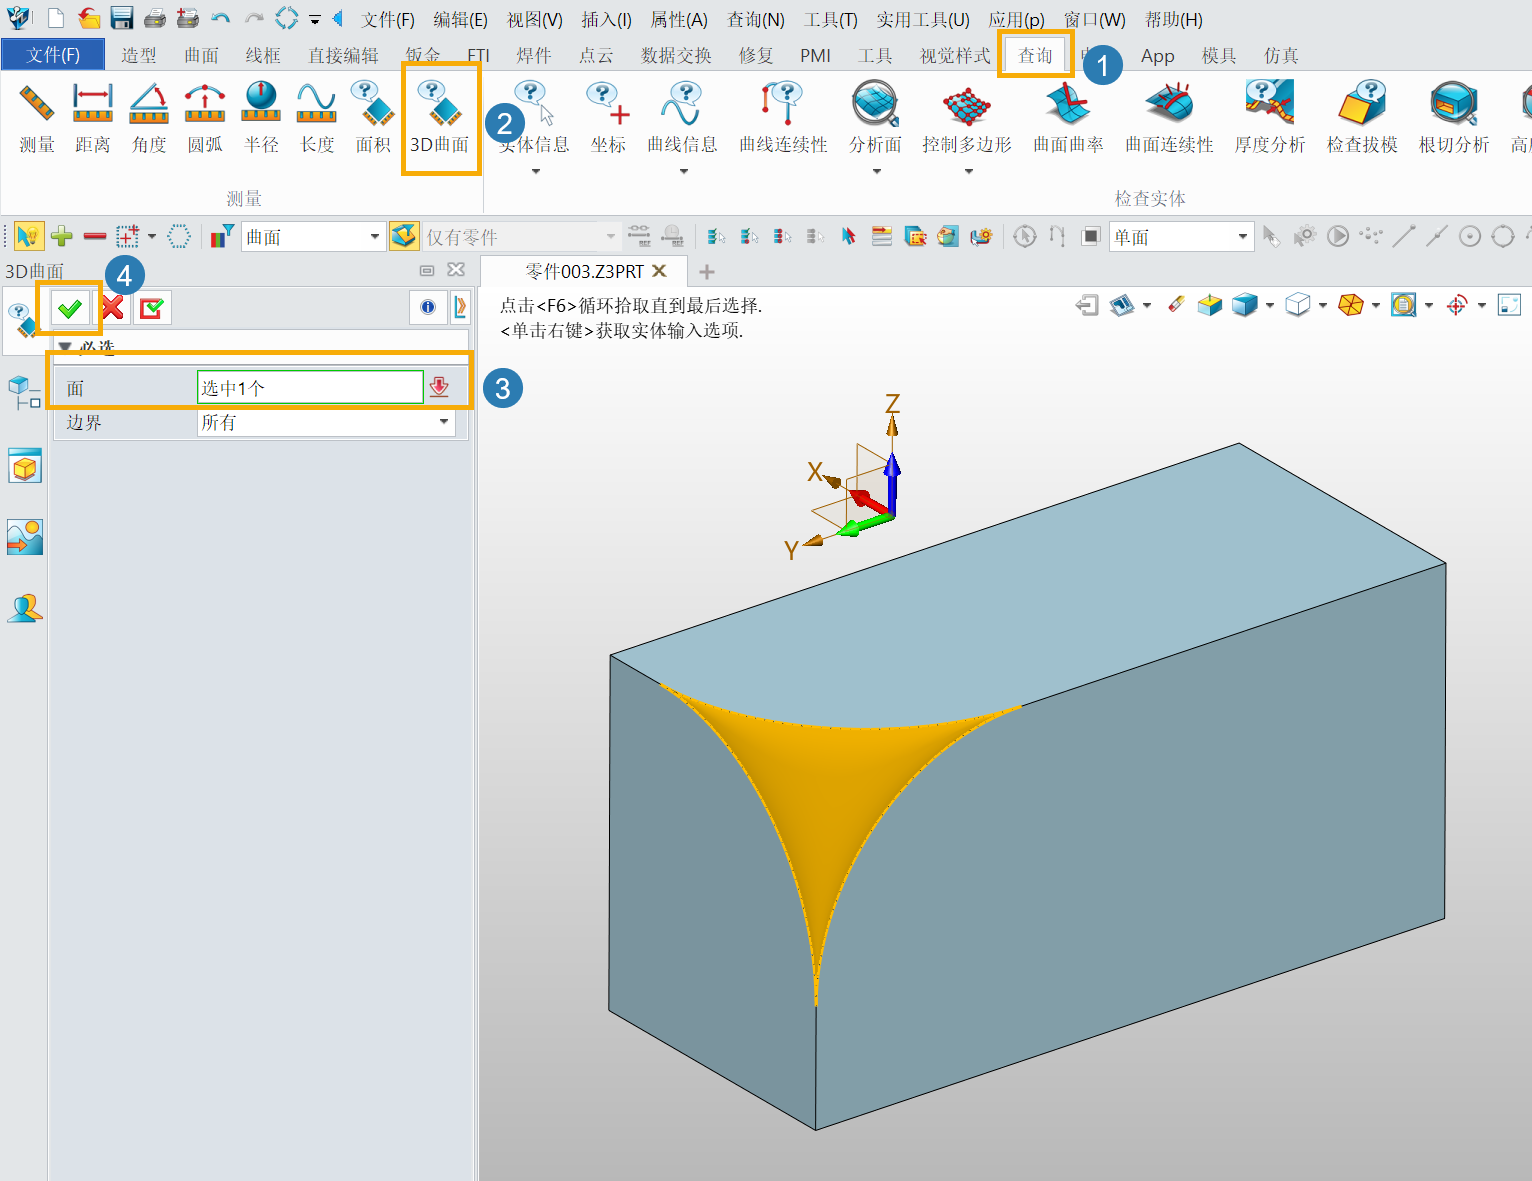This screenshot has width=1532, height=1181.
Task: Click the apply checkbox-style button
Action: pos(152,307)
